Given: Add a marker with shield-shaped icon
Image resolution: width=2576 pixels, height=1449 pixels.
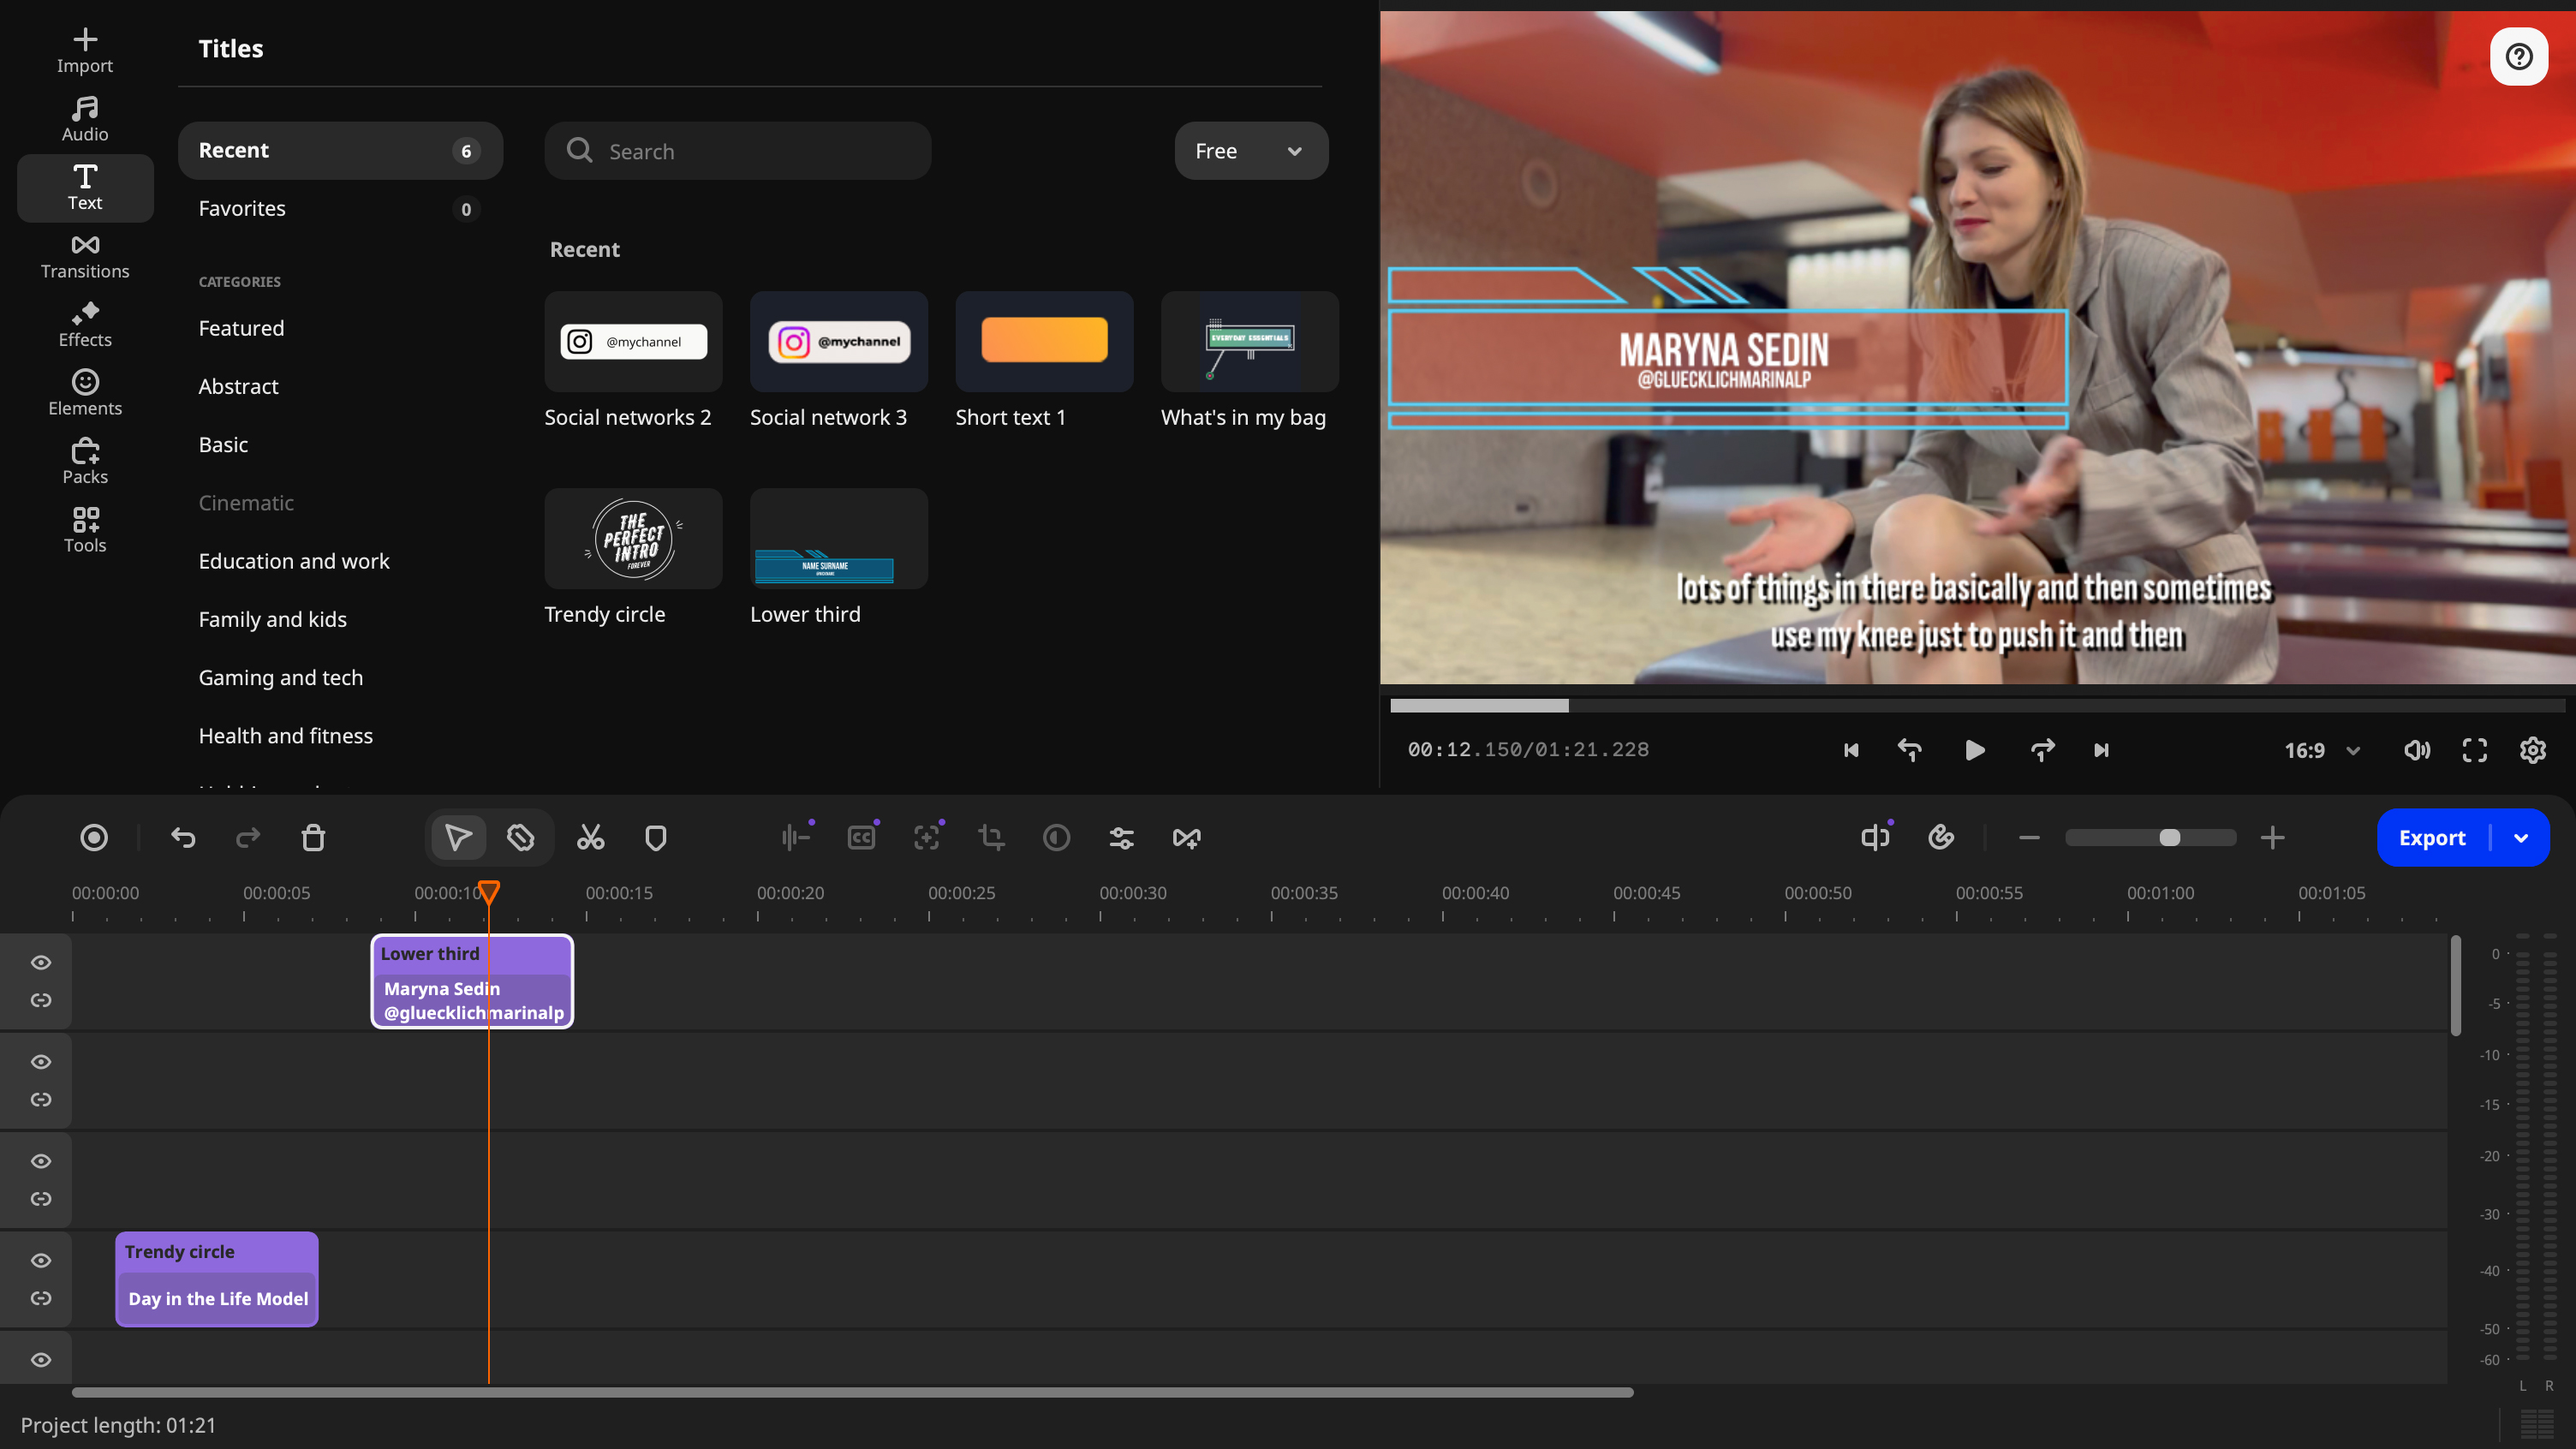Looking at the screenshot, I should 656,837.
